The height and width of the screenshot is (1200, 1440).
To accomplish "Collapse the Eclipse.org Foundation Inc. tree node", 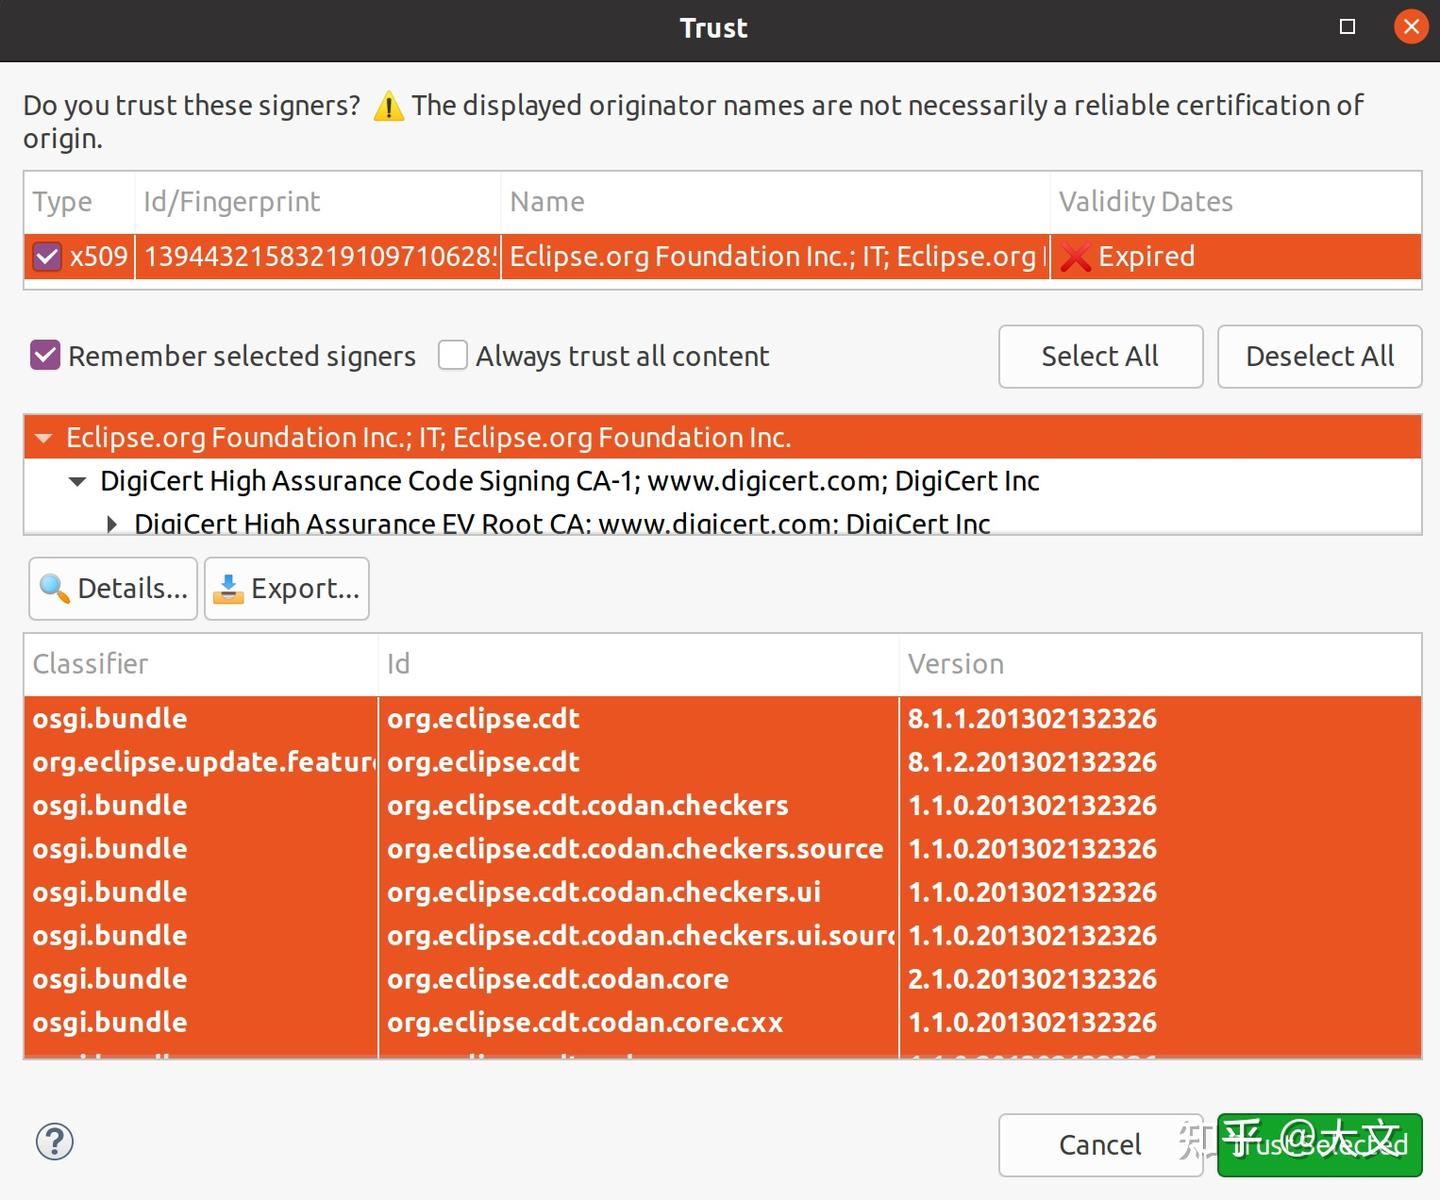I will click(43, 438).
